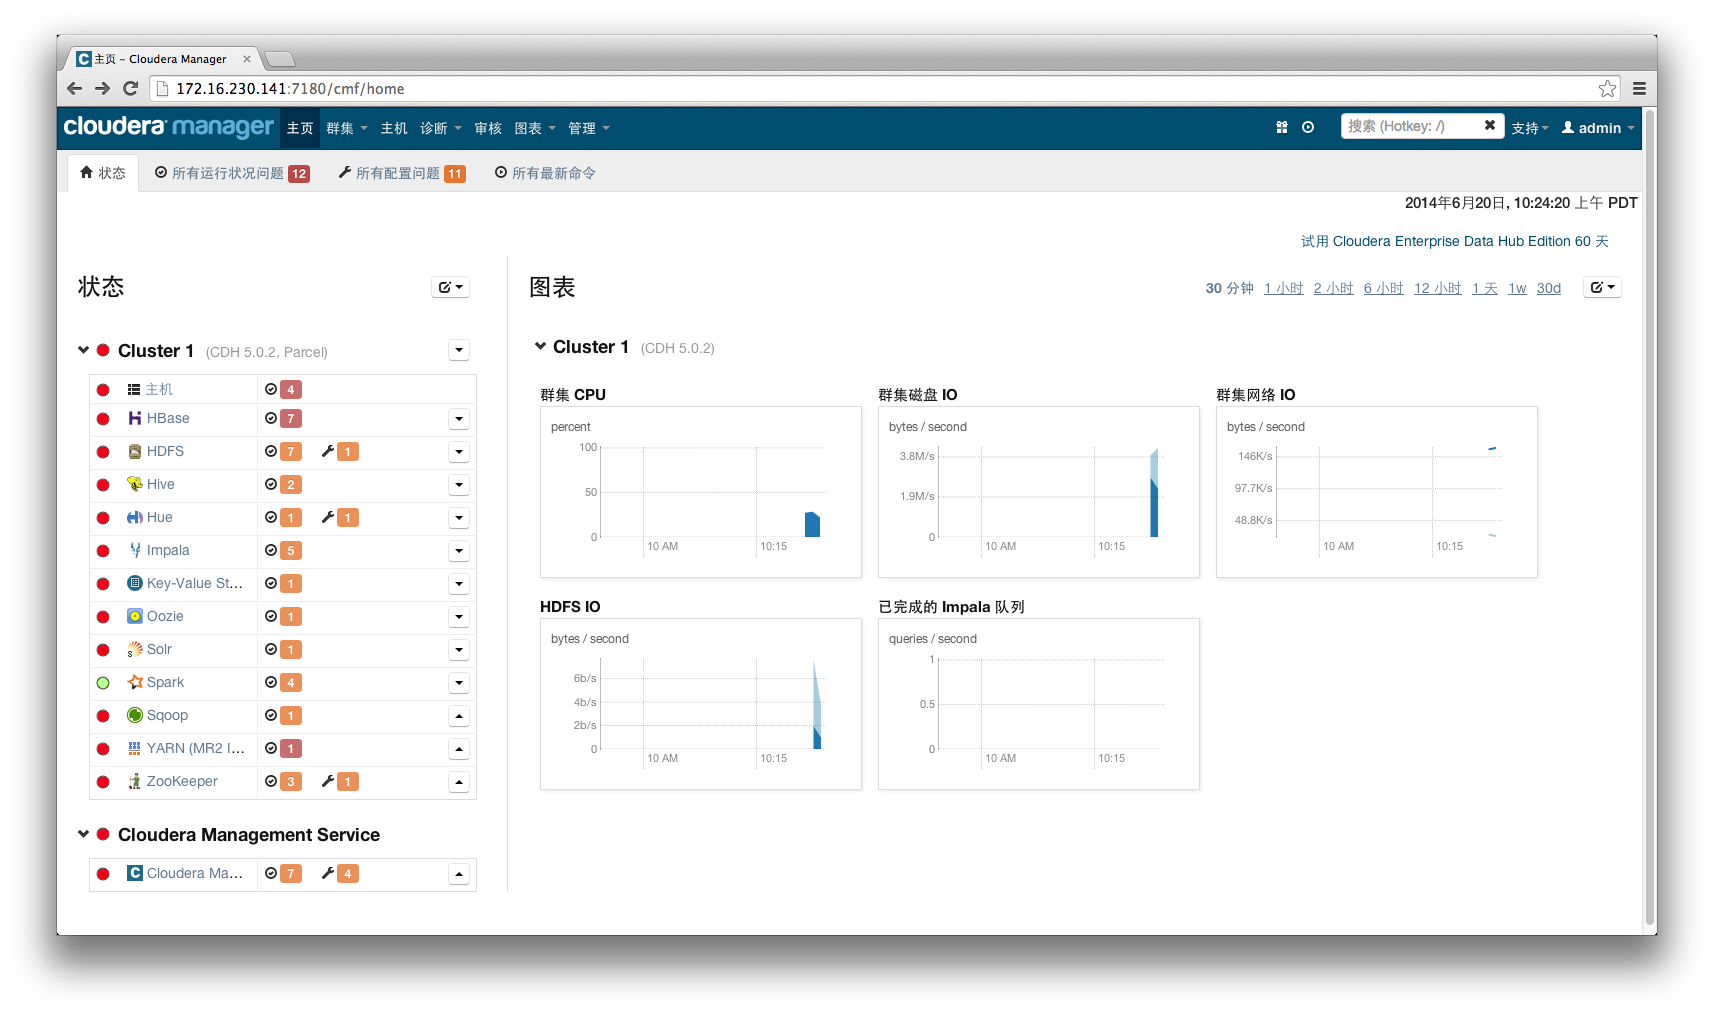
Task: Select the 状态 status tab
Action: point(103,173)
